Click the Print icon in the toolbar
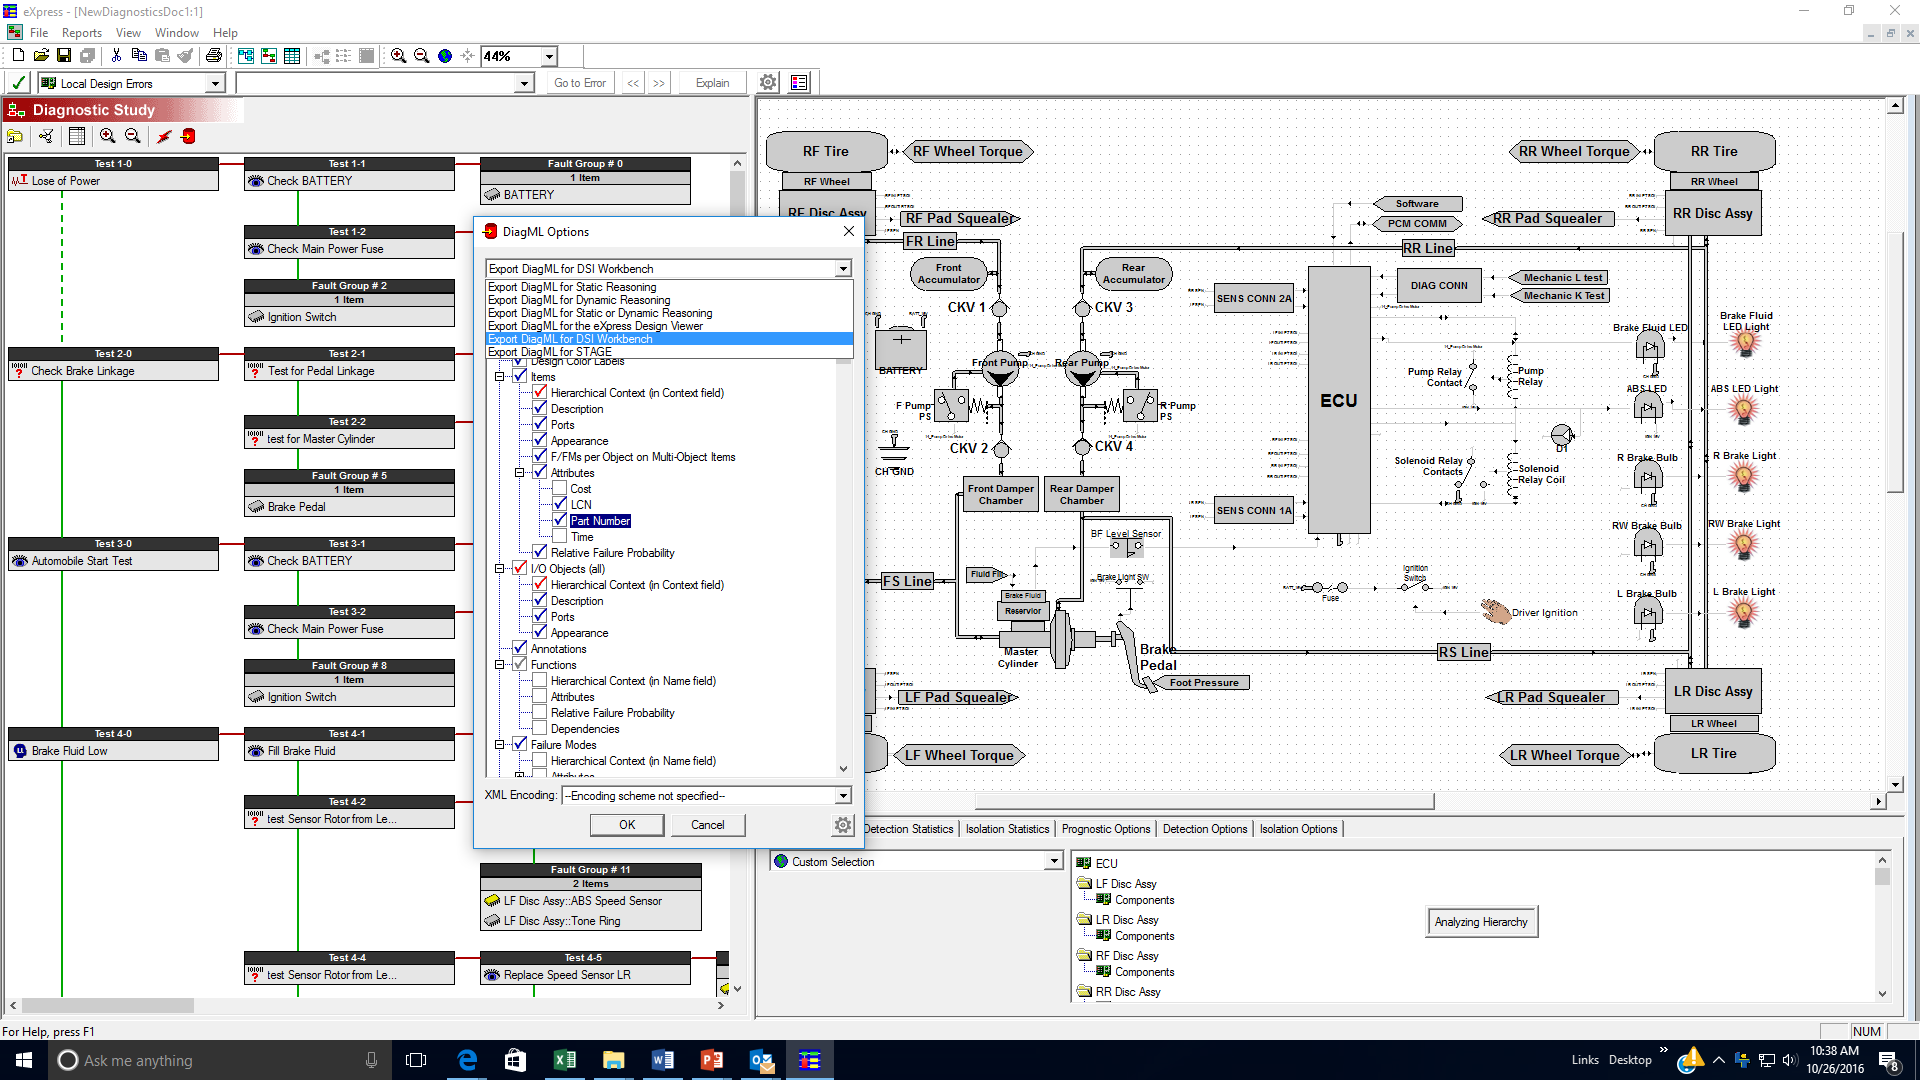Viewport: 1920px width, 1080px height. pyautogui.click(x=213, y=56)
